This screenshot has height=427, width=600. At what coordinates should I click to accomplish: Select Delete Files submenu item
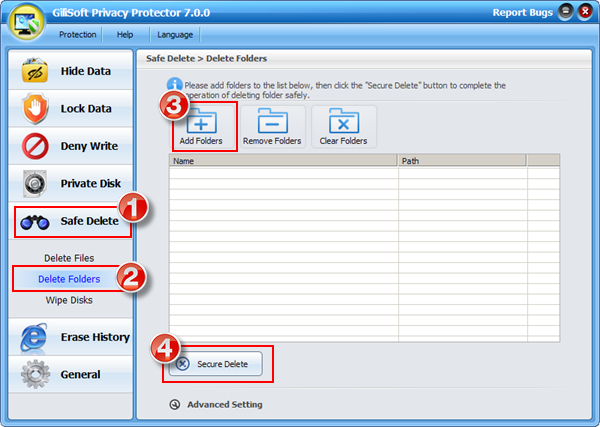click(69, 258)
